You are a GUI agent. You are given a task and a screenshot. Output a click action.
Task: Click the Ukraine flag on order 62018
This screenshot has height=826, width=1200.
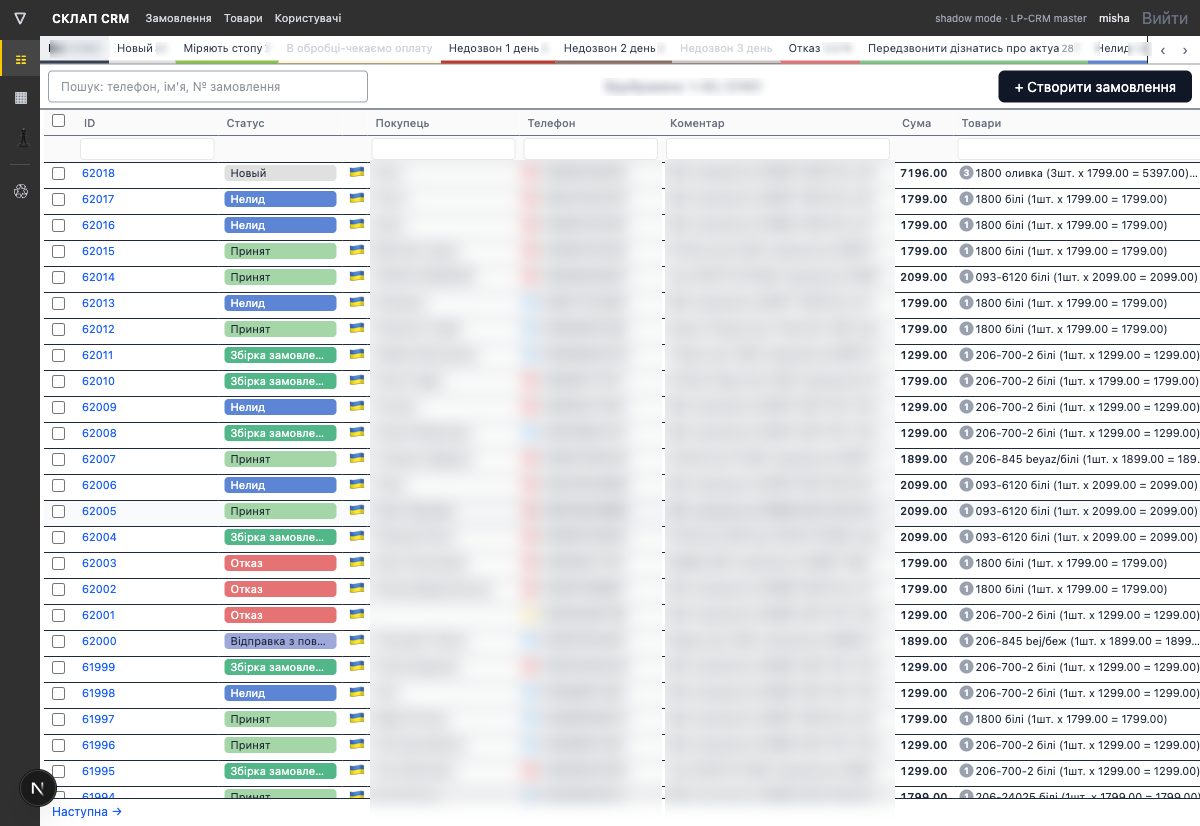click(x=356, y=172)
